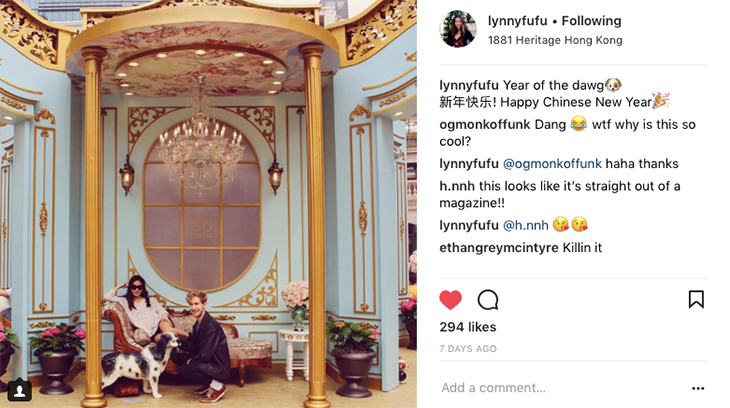
Task: Open h.nnh commenter profile
Action: tap(457, 186)
